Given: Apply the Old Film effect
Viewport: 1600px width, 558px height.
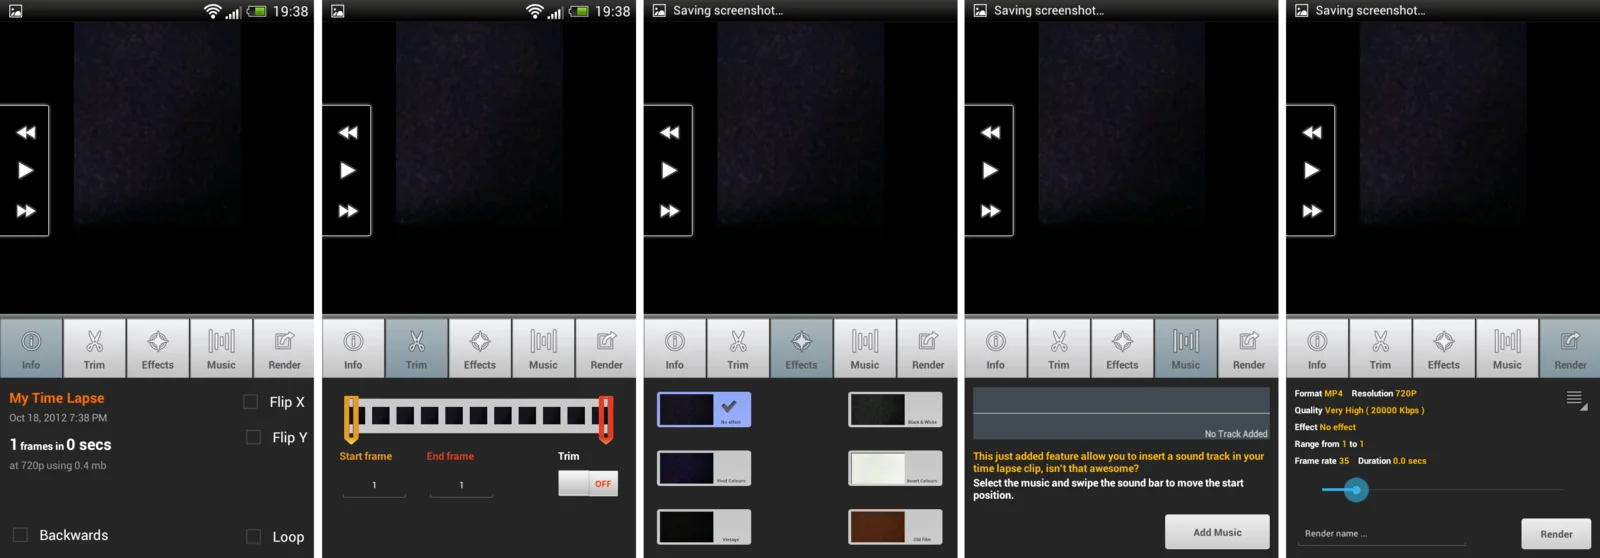Looking at the screenshot, I should pyautogui.click(x=895, y=527).
